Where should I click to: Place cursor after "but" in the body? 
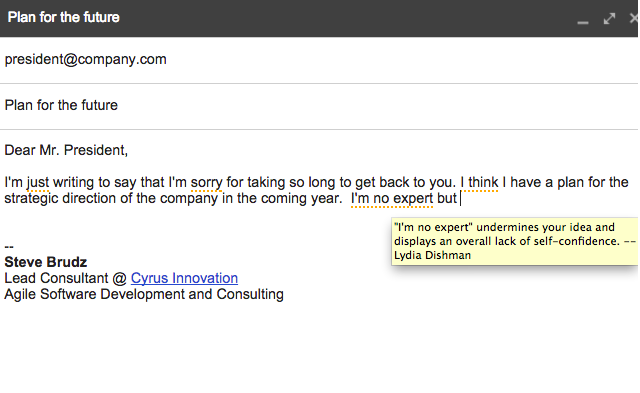(459, 198)
